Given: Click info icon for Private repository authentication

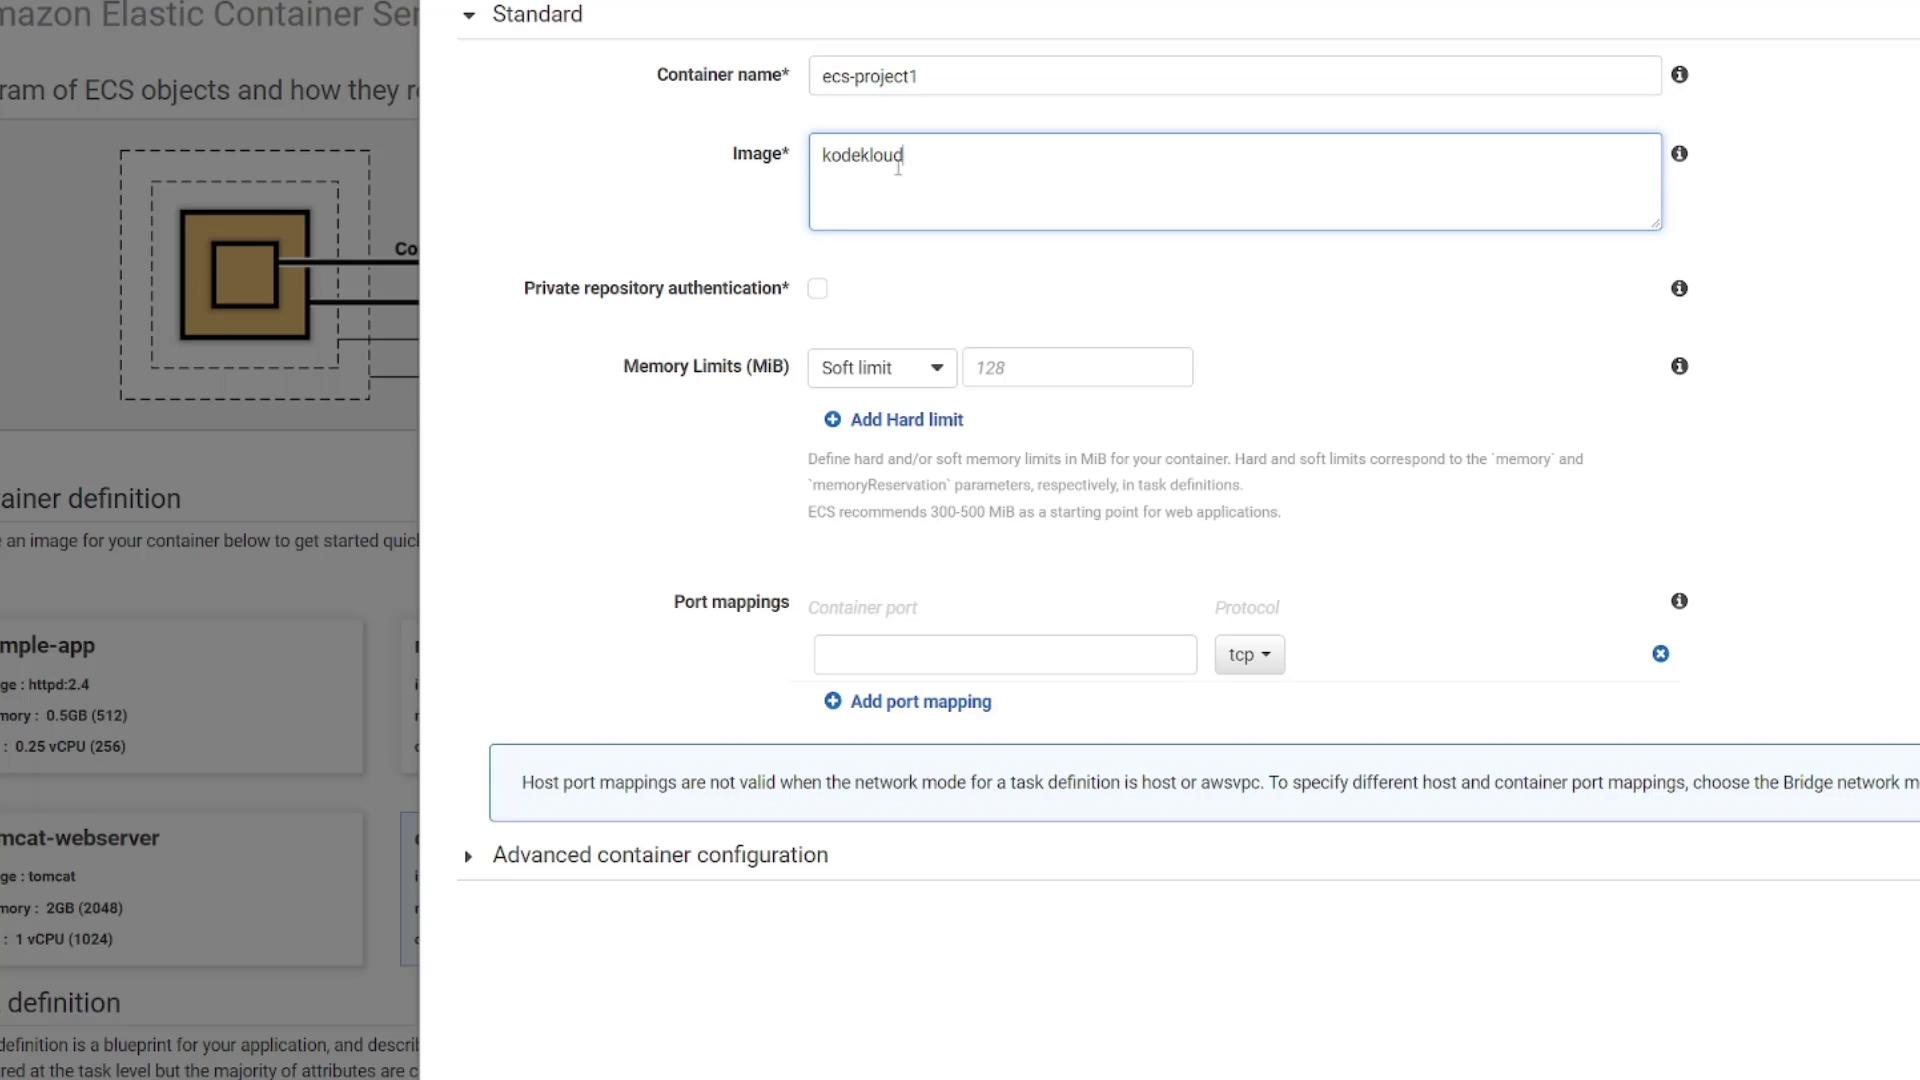Looking at the screenshot, I should pyautogui.click(x=1679, y=289).
